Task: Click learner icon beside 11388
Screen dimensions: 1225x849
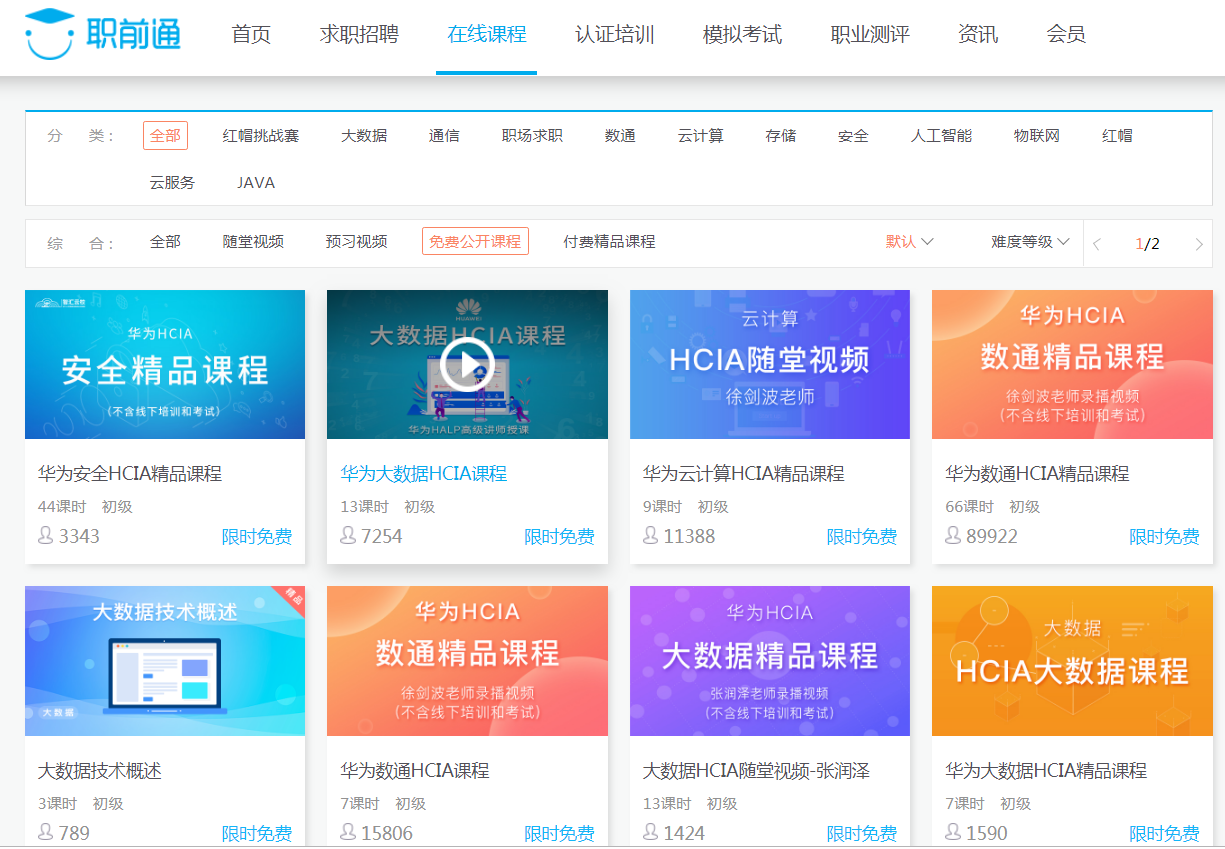Action: [651, 536]
